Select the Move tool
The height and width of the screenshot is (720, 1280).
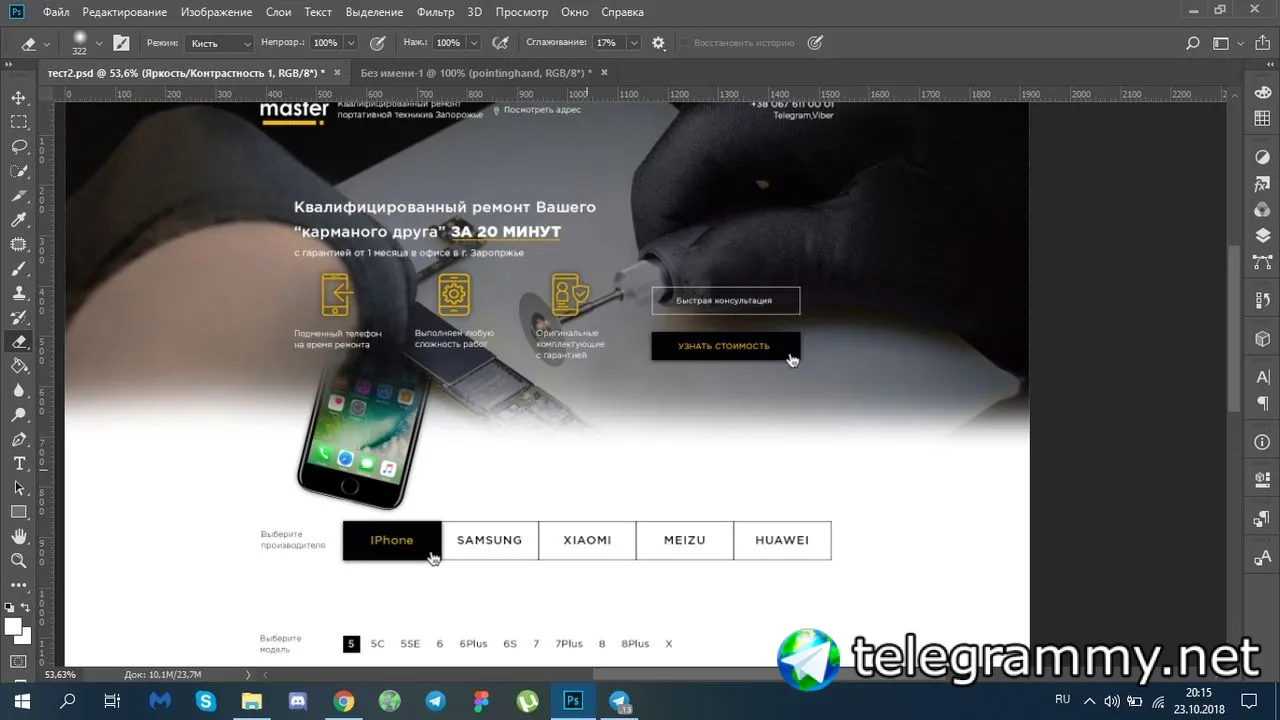pos(19,98)
